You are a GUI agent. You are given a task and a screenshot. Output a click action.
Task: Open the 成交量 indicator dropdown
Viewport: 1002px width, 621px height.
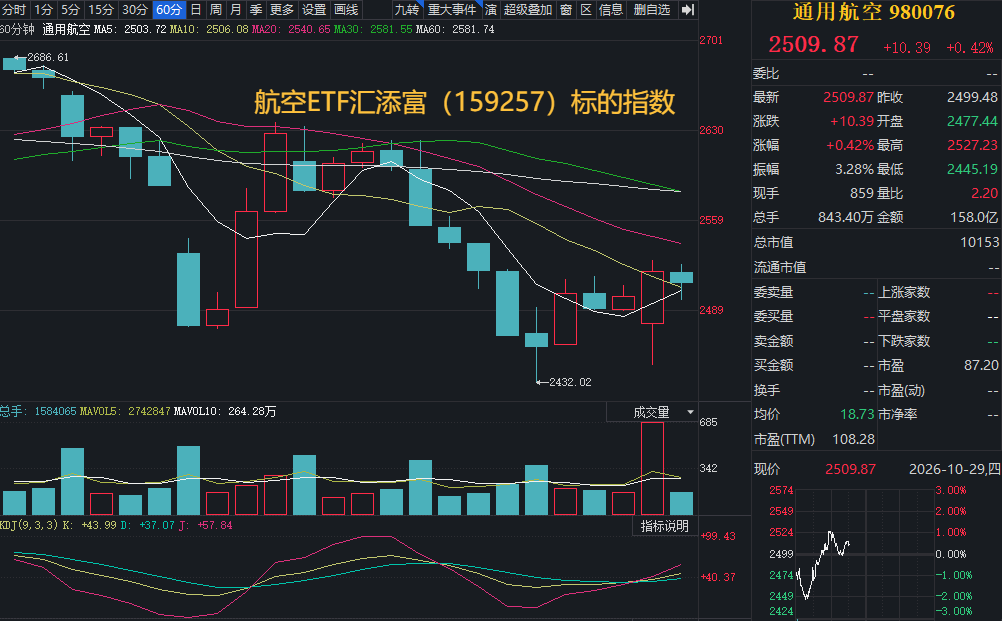click(x=690, y=412)
